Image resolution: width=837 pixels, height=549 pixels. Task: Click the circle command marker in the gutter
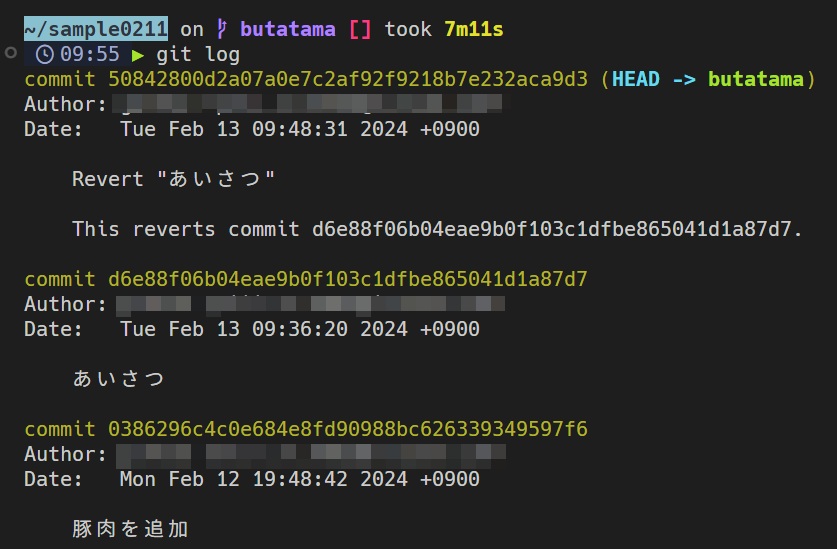point(11,52)
